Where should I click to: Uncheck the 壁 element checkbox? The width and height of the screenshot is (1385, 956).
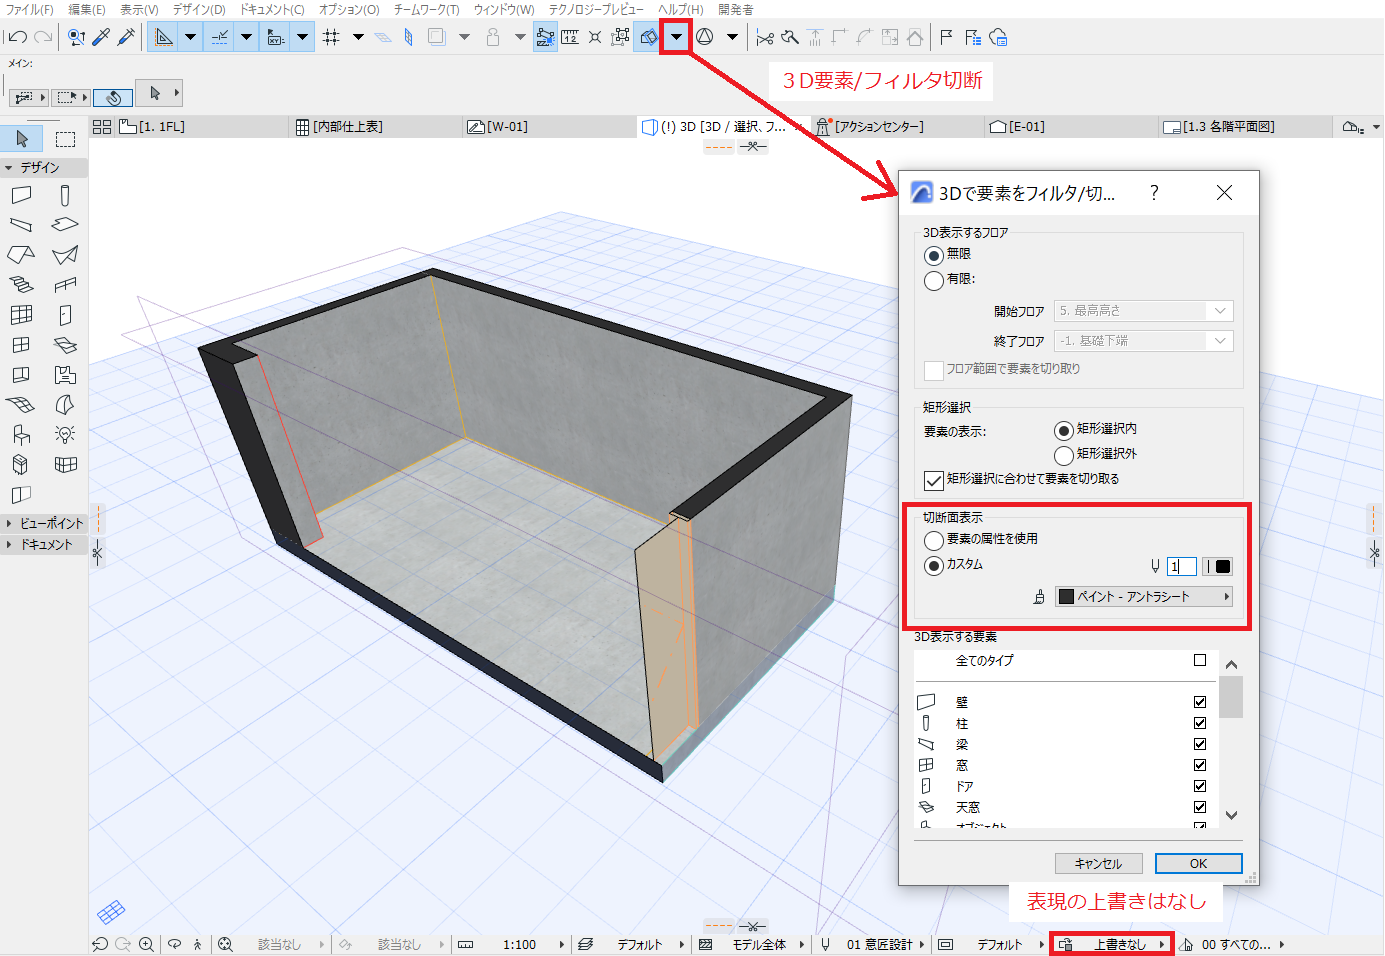(1200, 702)
